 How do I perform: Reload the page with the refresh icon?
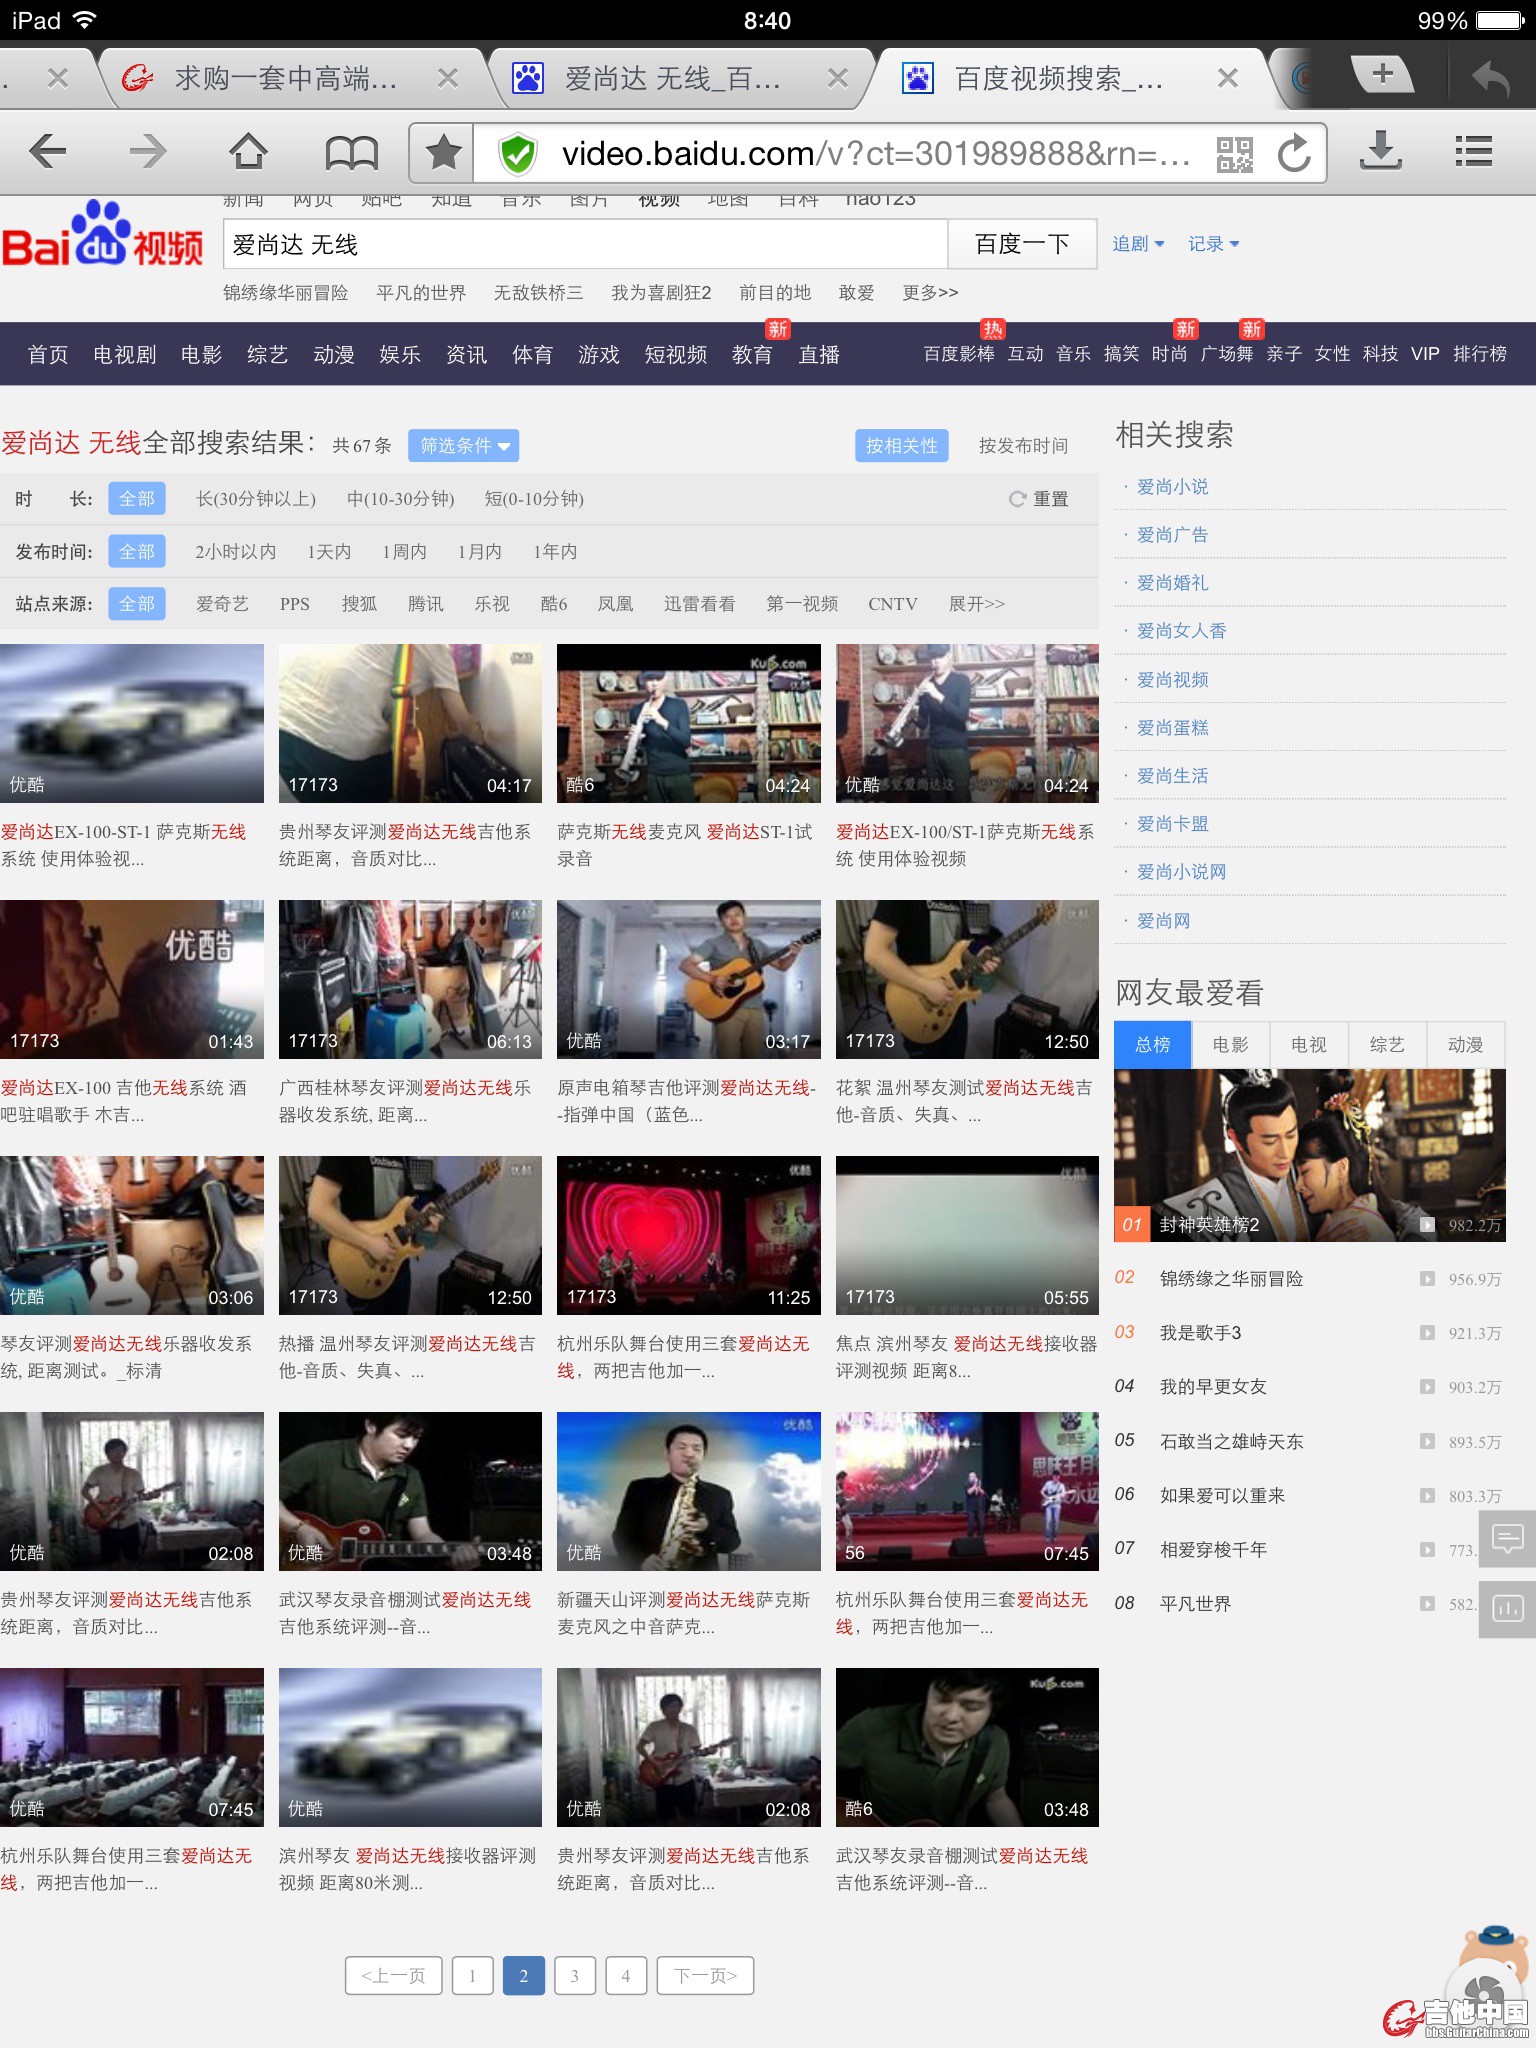tap(1294, 153)
